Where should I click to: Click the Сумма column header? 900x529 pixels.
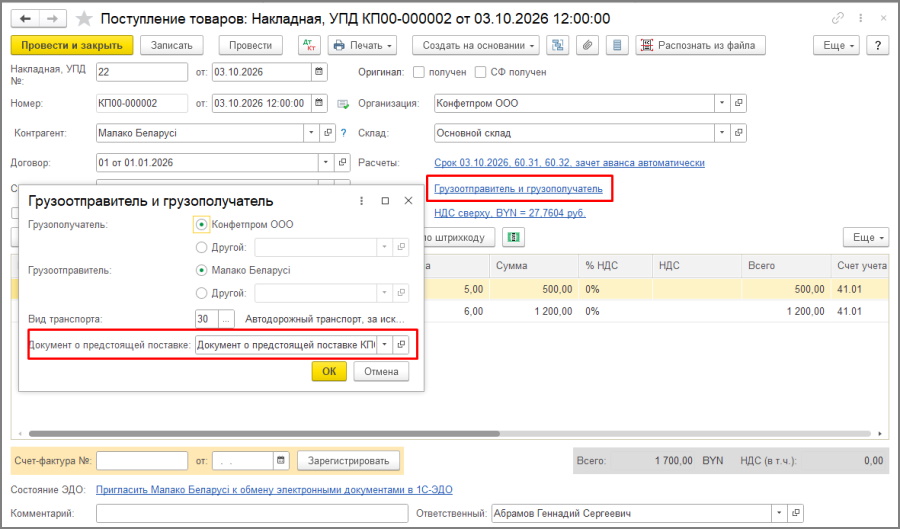click(x=534, y=266)
